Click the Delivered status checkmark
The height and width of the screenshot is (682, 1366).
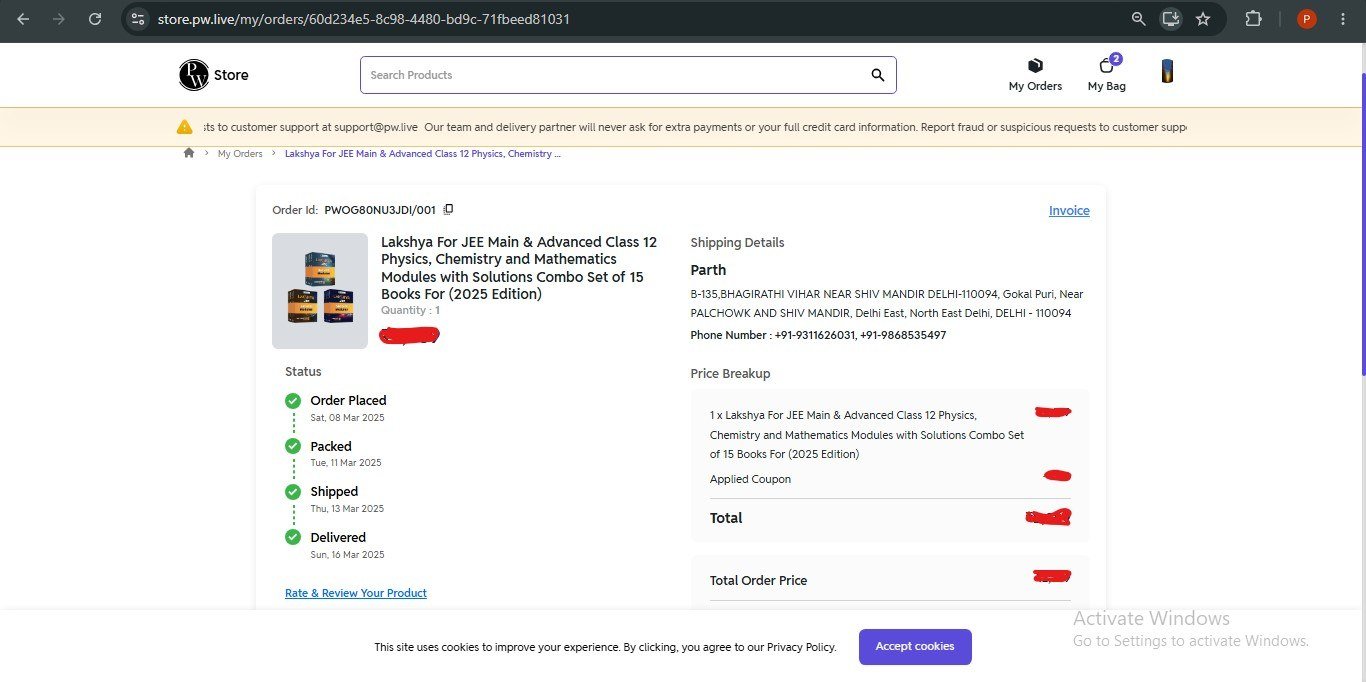click(293, 537)
